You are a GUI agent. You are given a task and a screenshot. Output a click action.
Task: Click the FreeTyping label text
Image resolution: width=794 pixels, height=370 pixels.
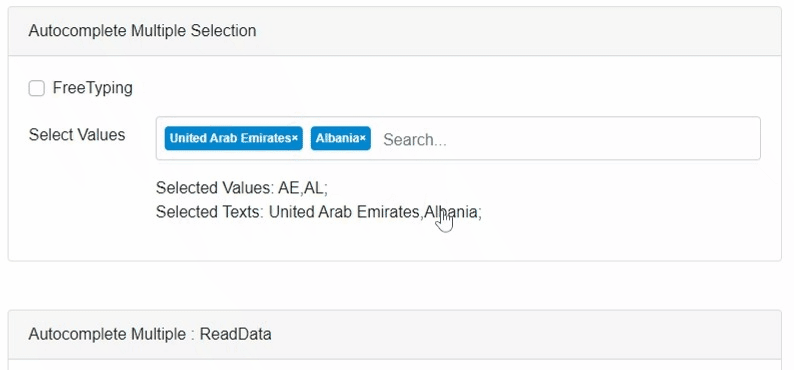click(x=93, y=88)
